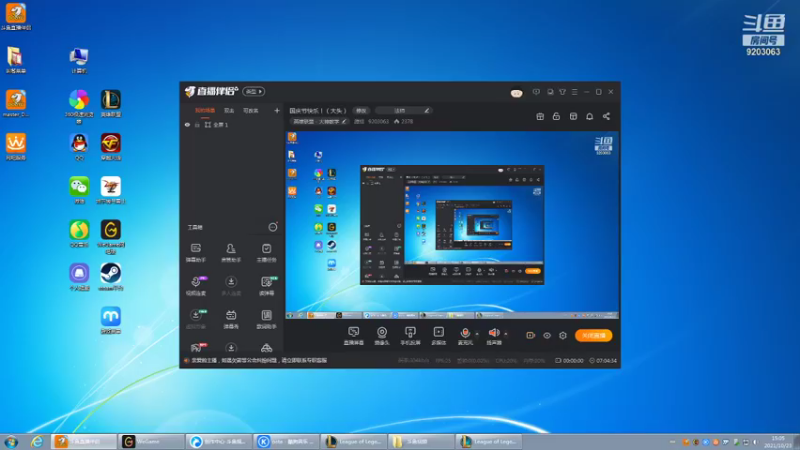Open hamburger menu in streaming app title bar

[x=574, y=92]
